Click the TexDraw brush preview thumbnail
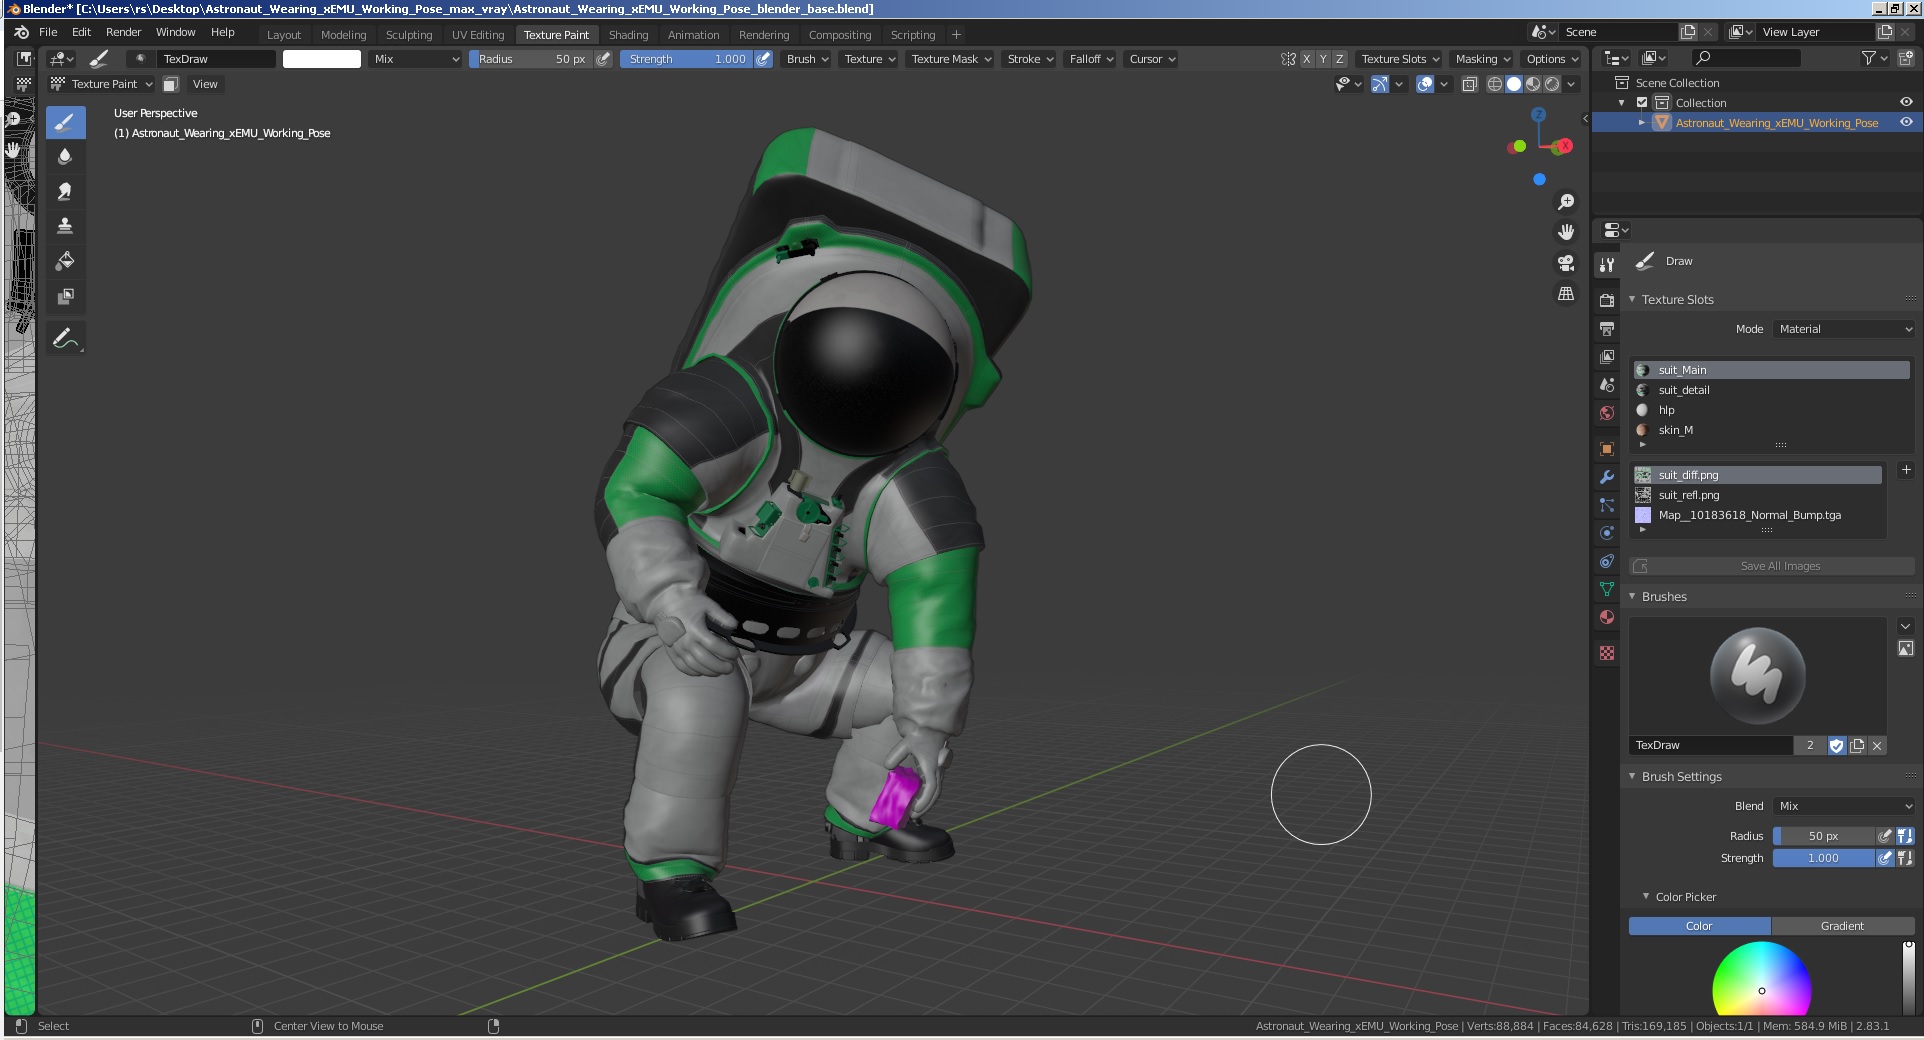This screenshot has width=1924, height=1040. tap(1757, 676)
